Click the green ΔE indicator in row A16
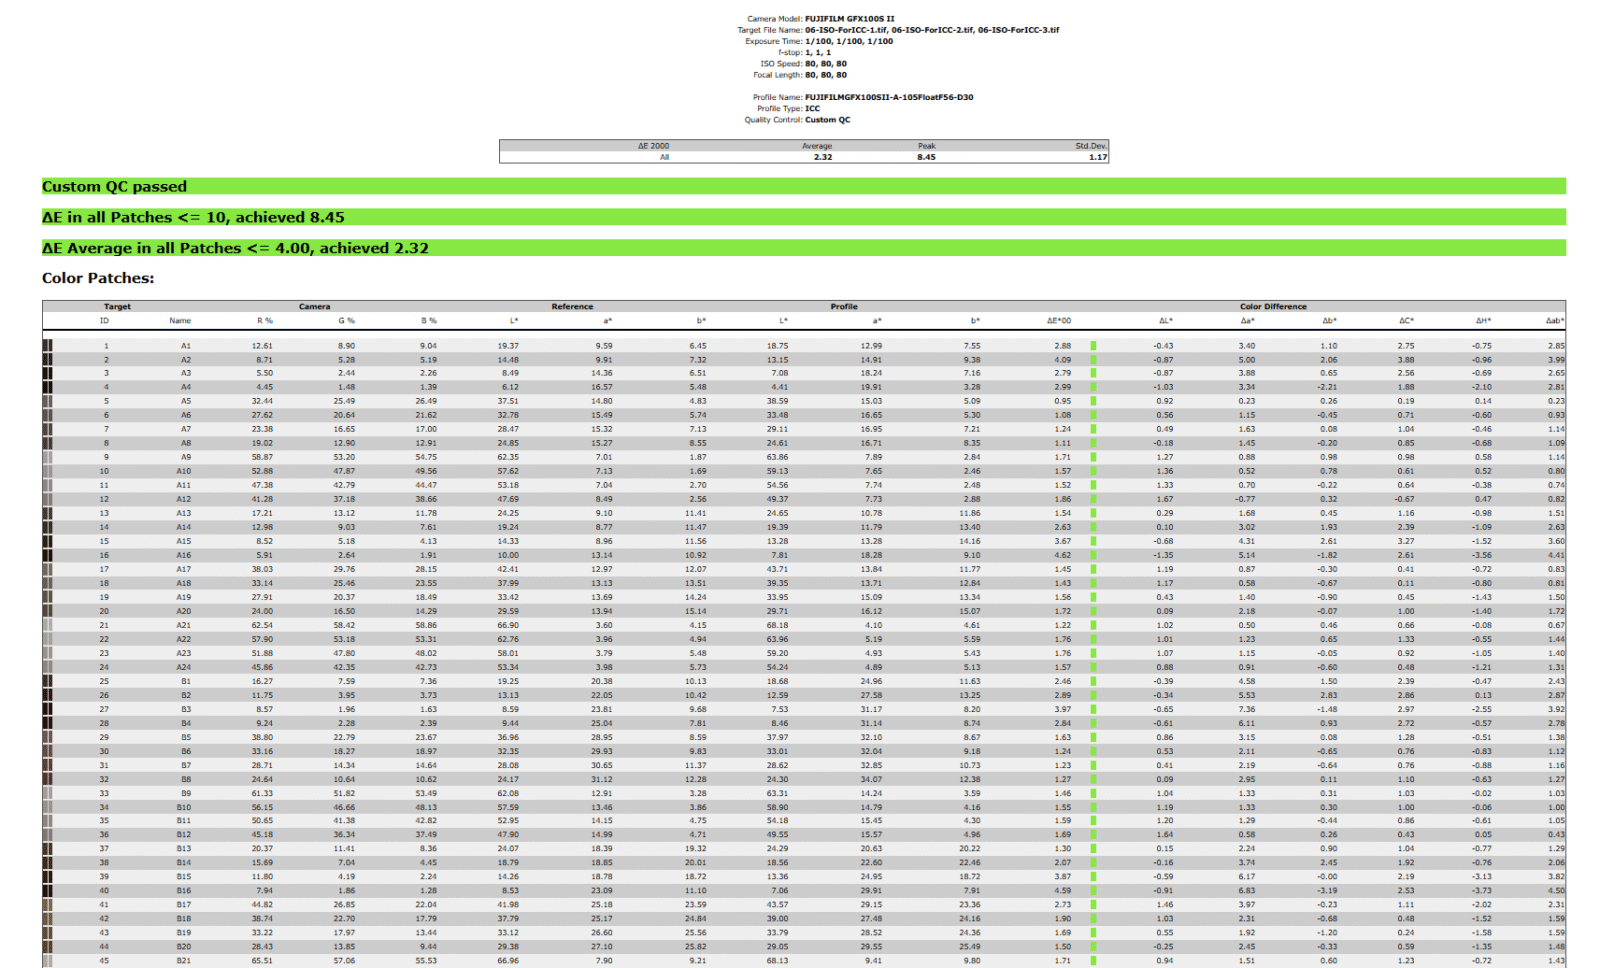The image size is (1600, 968). pyautogui.click(x=1093, y=555)
